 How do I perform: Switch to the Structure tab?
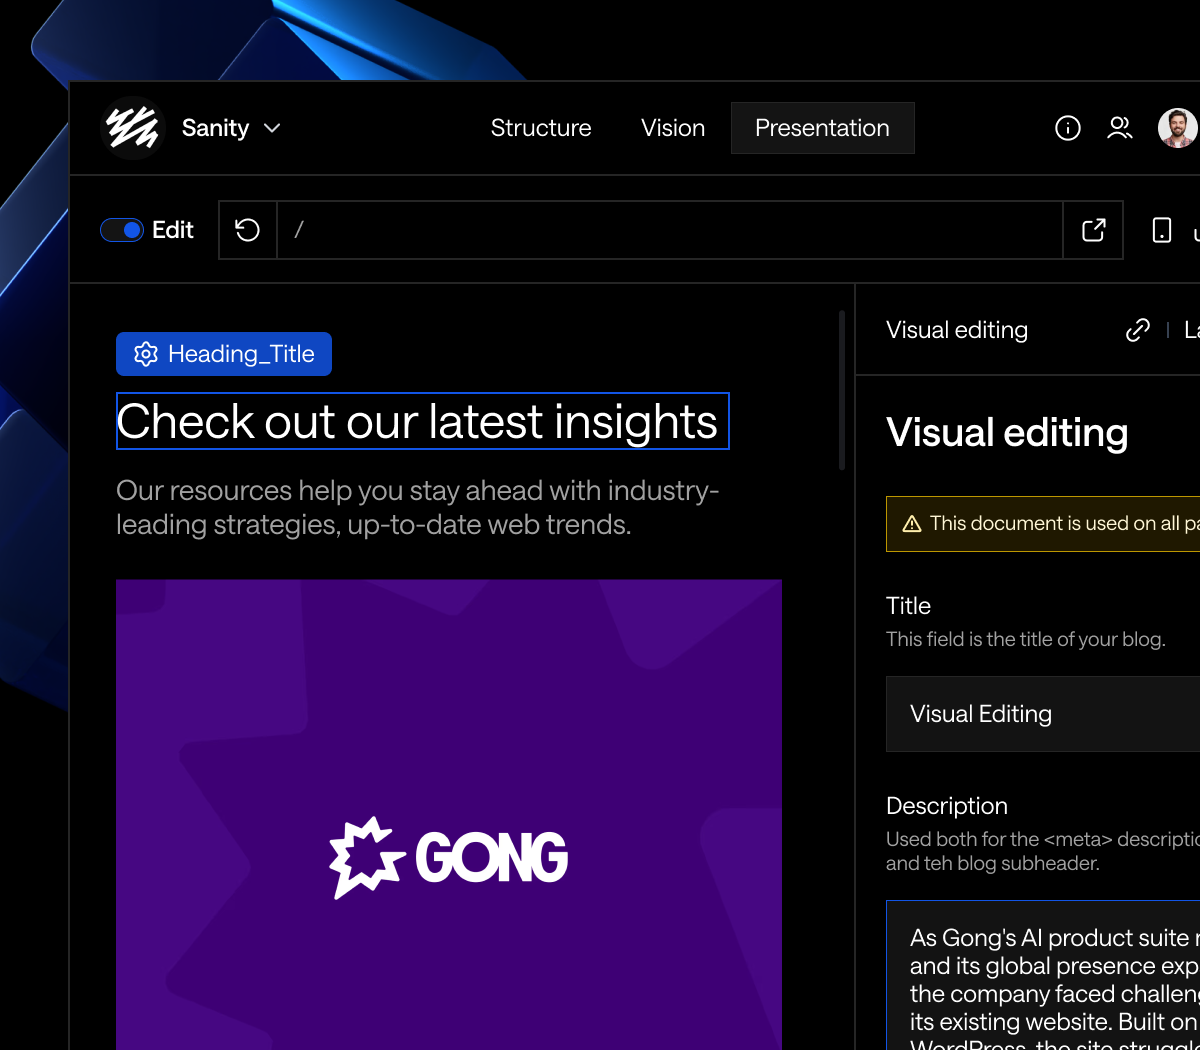[x=541, y=128]
